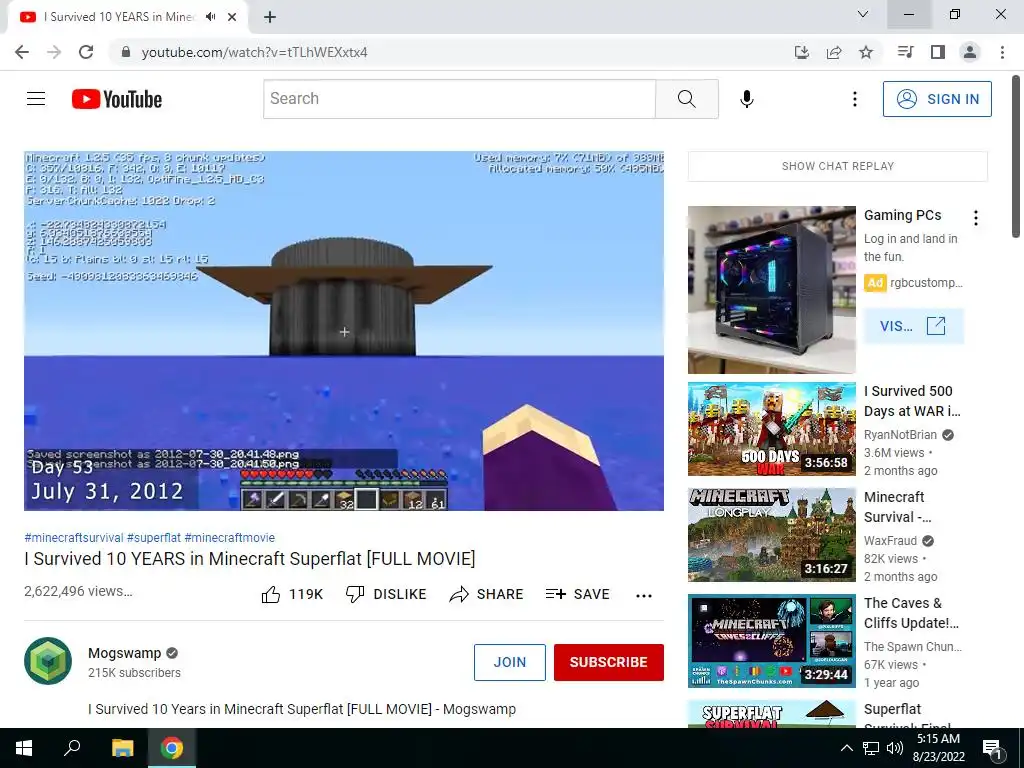Screen dimensions: 1024x768
Task: Open the WaxFraud channel name
Action: 891,541
